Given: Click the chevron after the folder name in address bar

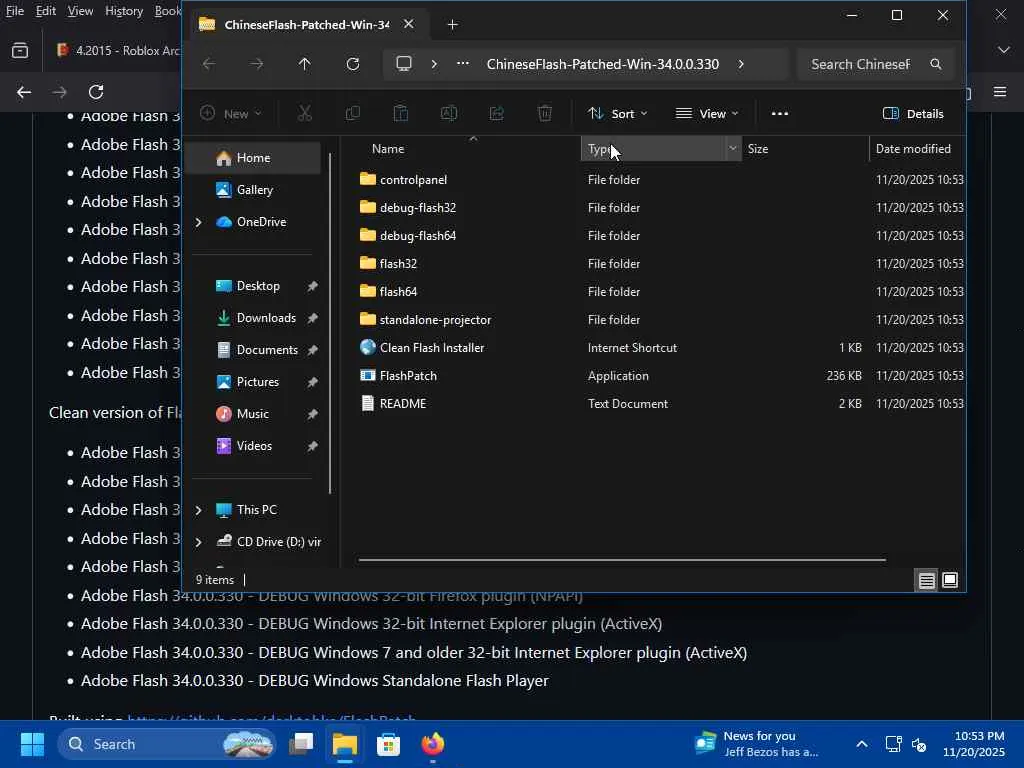Looking at the screenshot, I should click(x=741, y=64).
